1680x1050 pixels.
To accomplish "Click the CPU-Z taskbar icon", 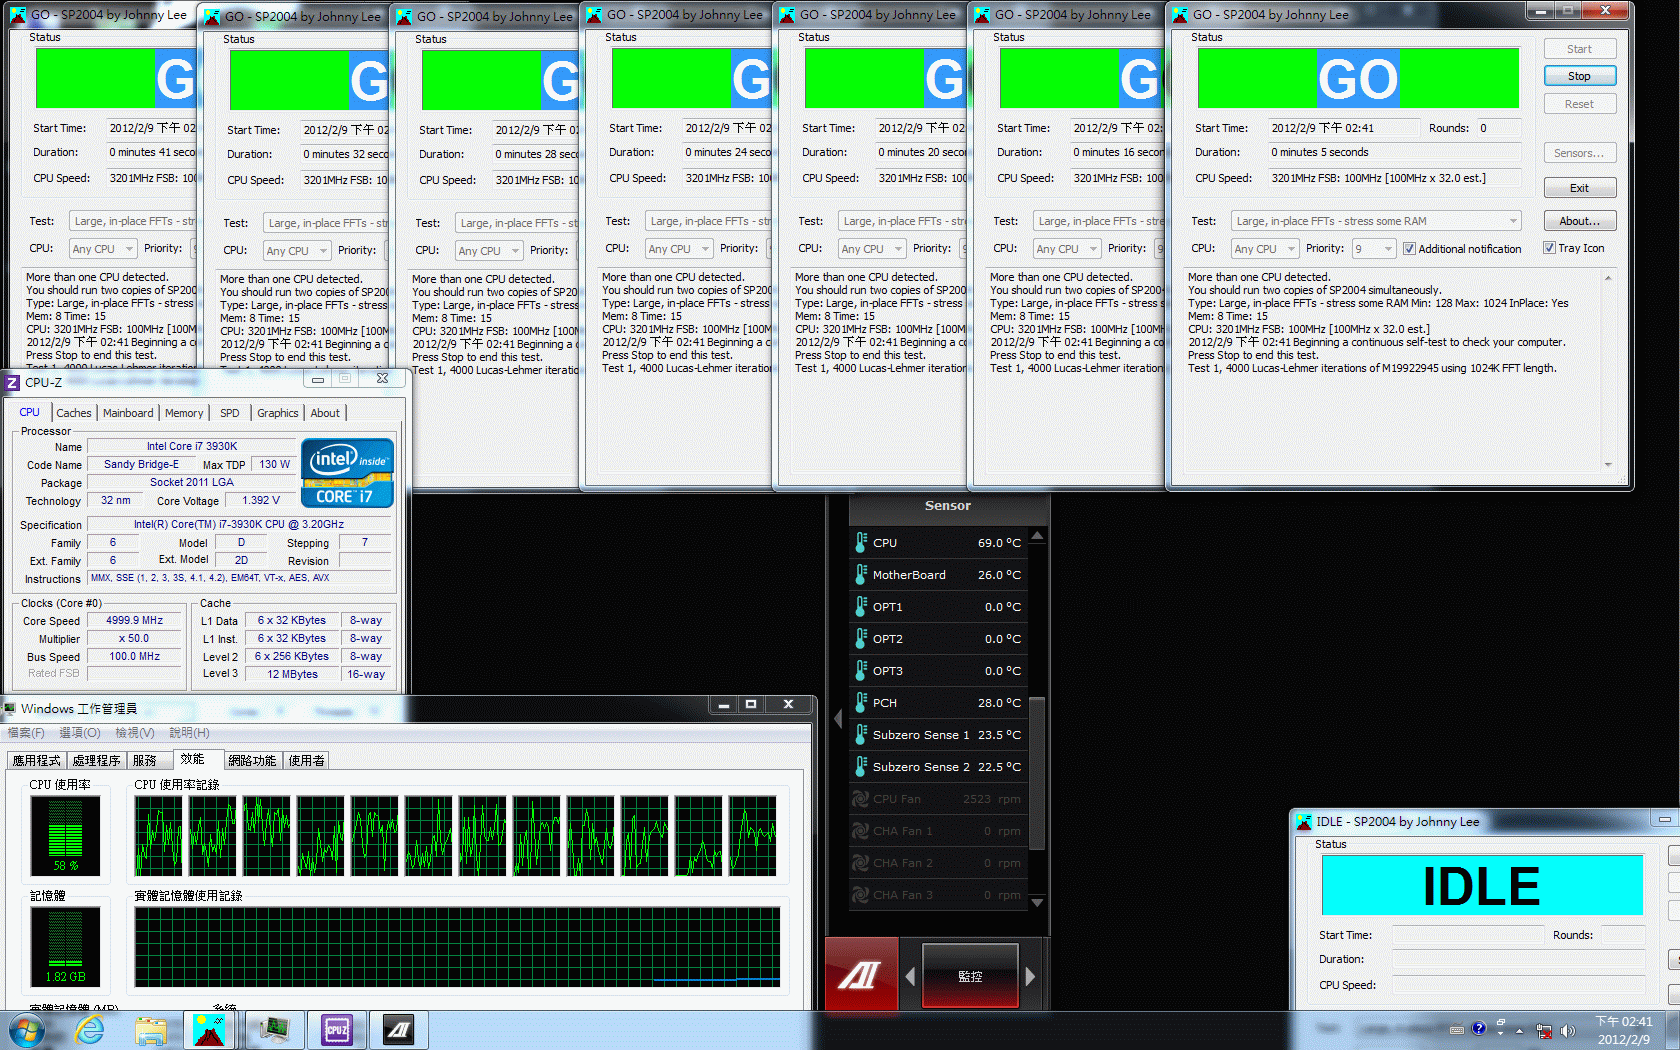I will (337, 1030).
